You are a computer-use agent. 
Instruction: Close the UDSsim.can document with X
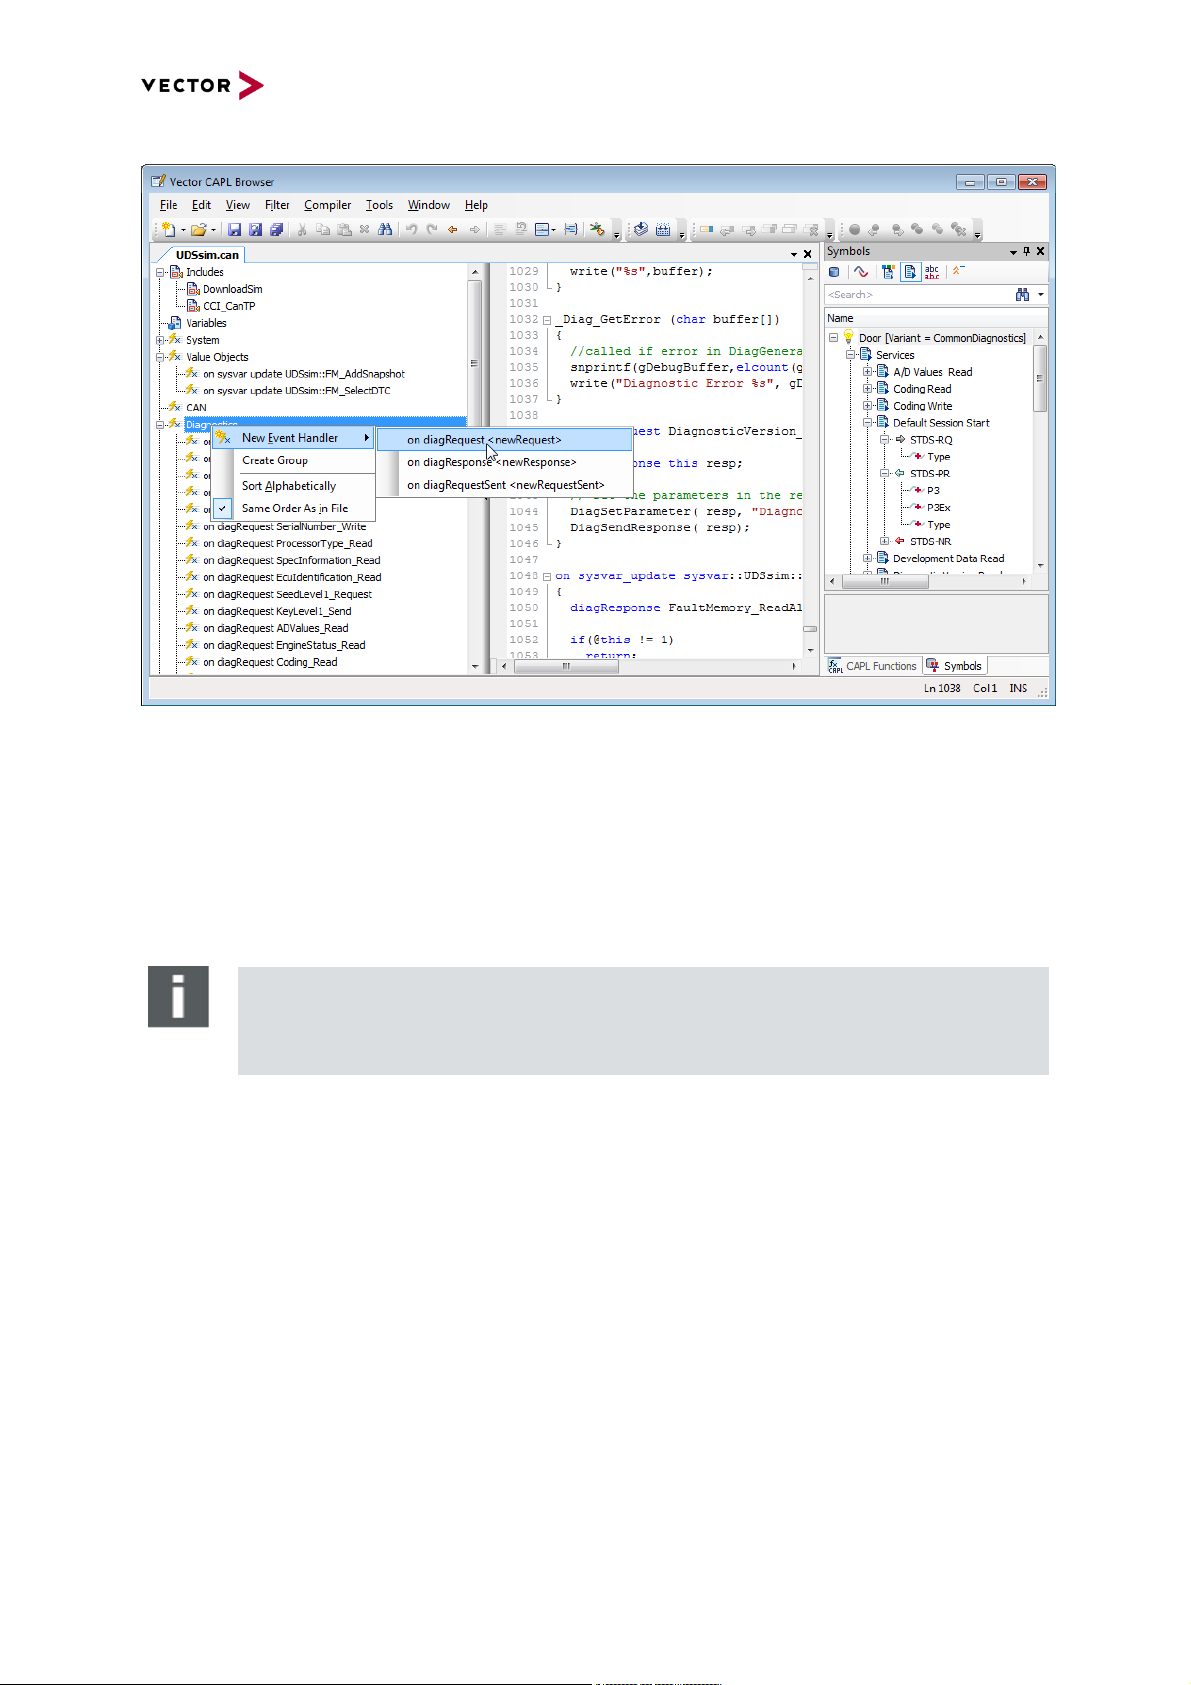point(808,254)
